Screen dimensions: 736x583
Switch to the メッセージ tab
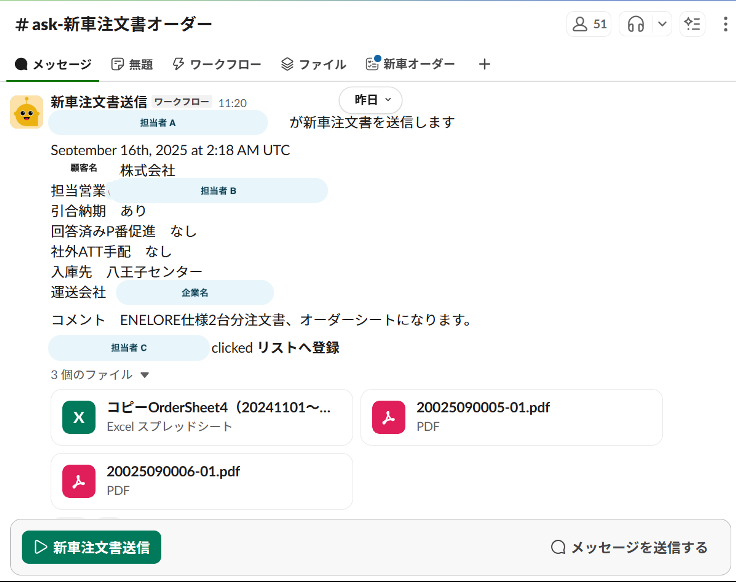(54, 64)
